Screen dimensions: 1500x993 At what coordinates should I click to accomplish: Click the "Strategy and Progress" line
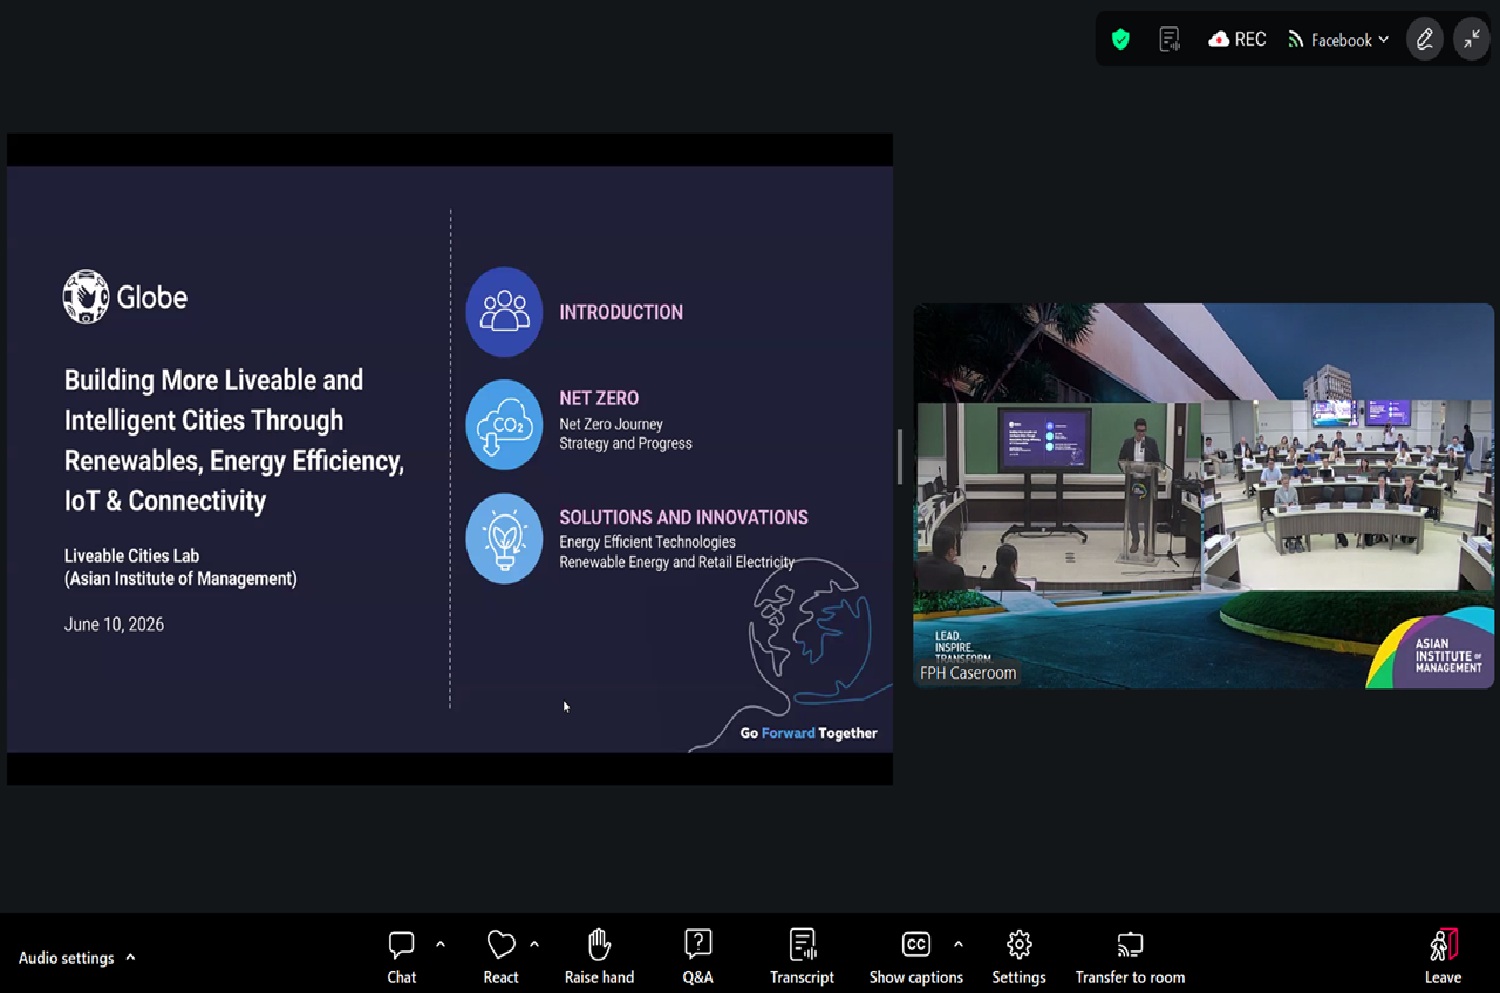[625, 443]
